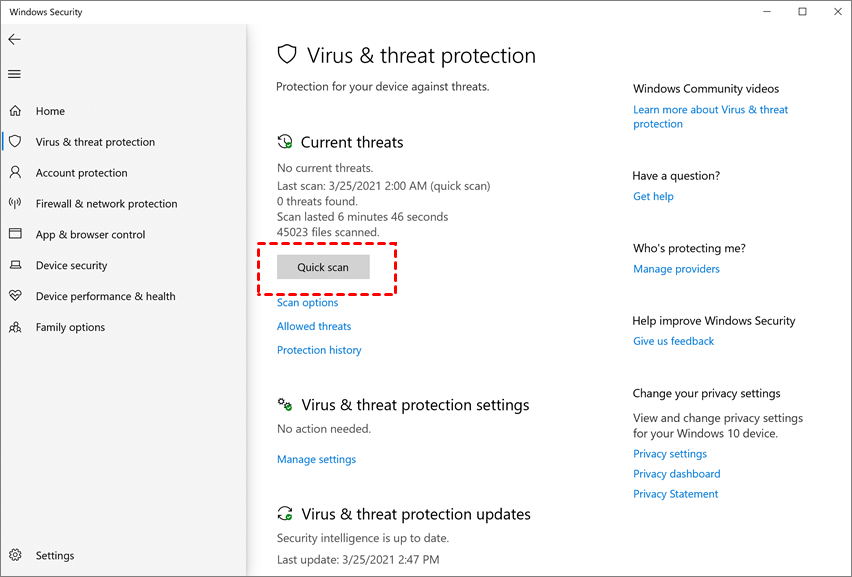Click the Privacy dashboard link
Image resolution: width=852 pixels, height=577 pixels.
tap(676, 474)
